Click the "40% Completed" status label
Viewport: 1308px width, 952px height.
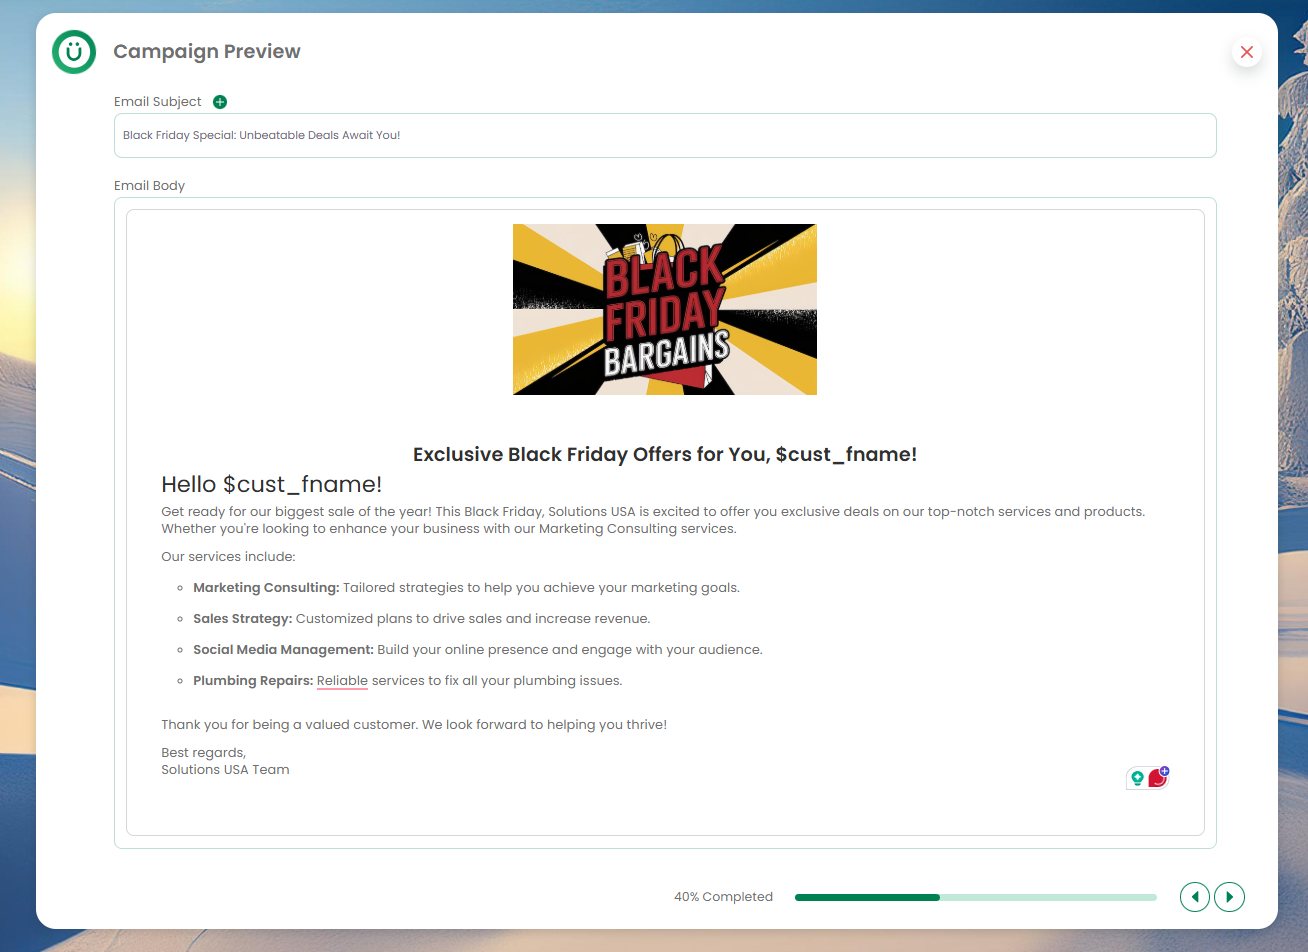(x=723, y=897)
